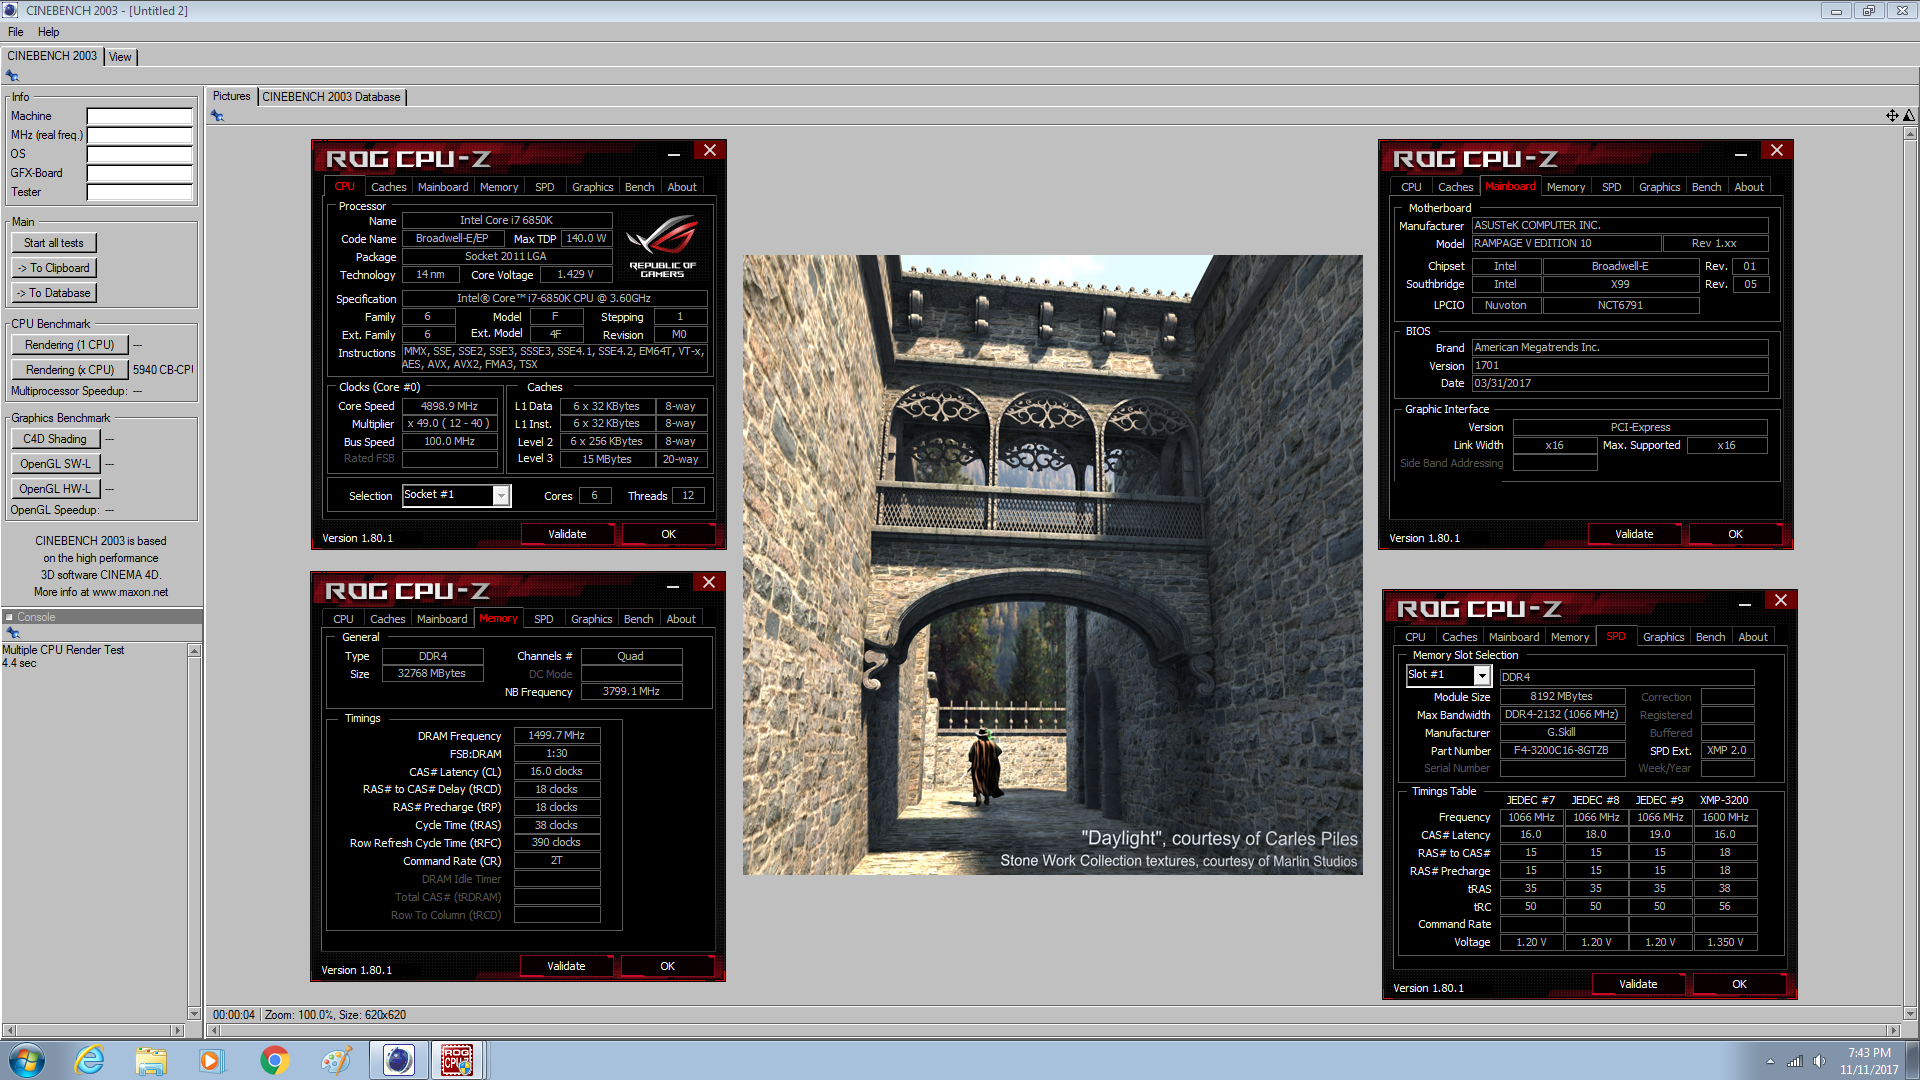Switch to the CINEBENCH 2003 Database tab

[x=331, y=97]
